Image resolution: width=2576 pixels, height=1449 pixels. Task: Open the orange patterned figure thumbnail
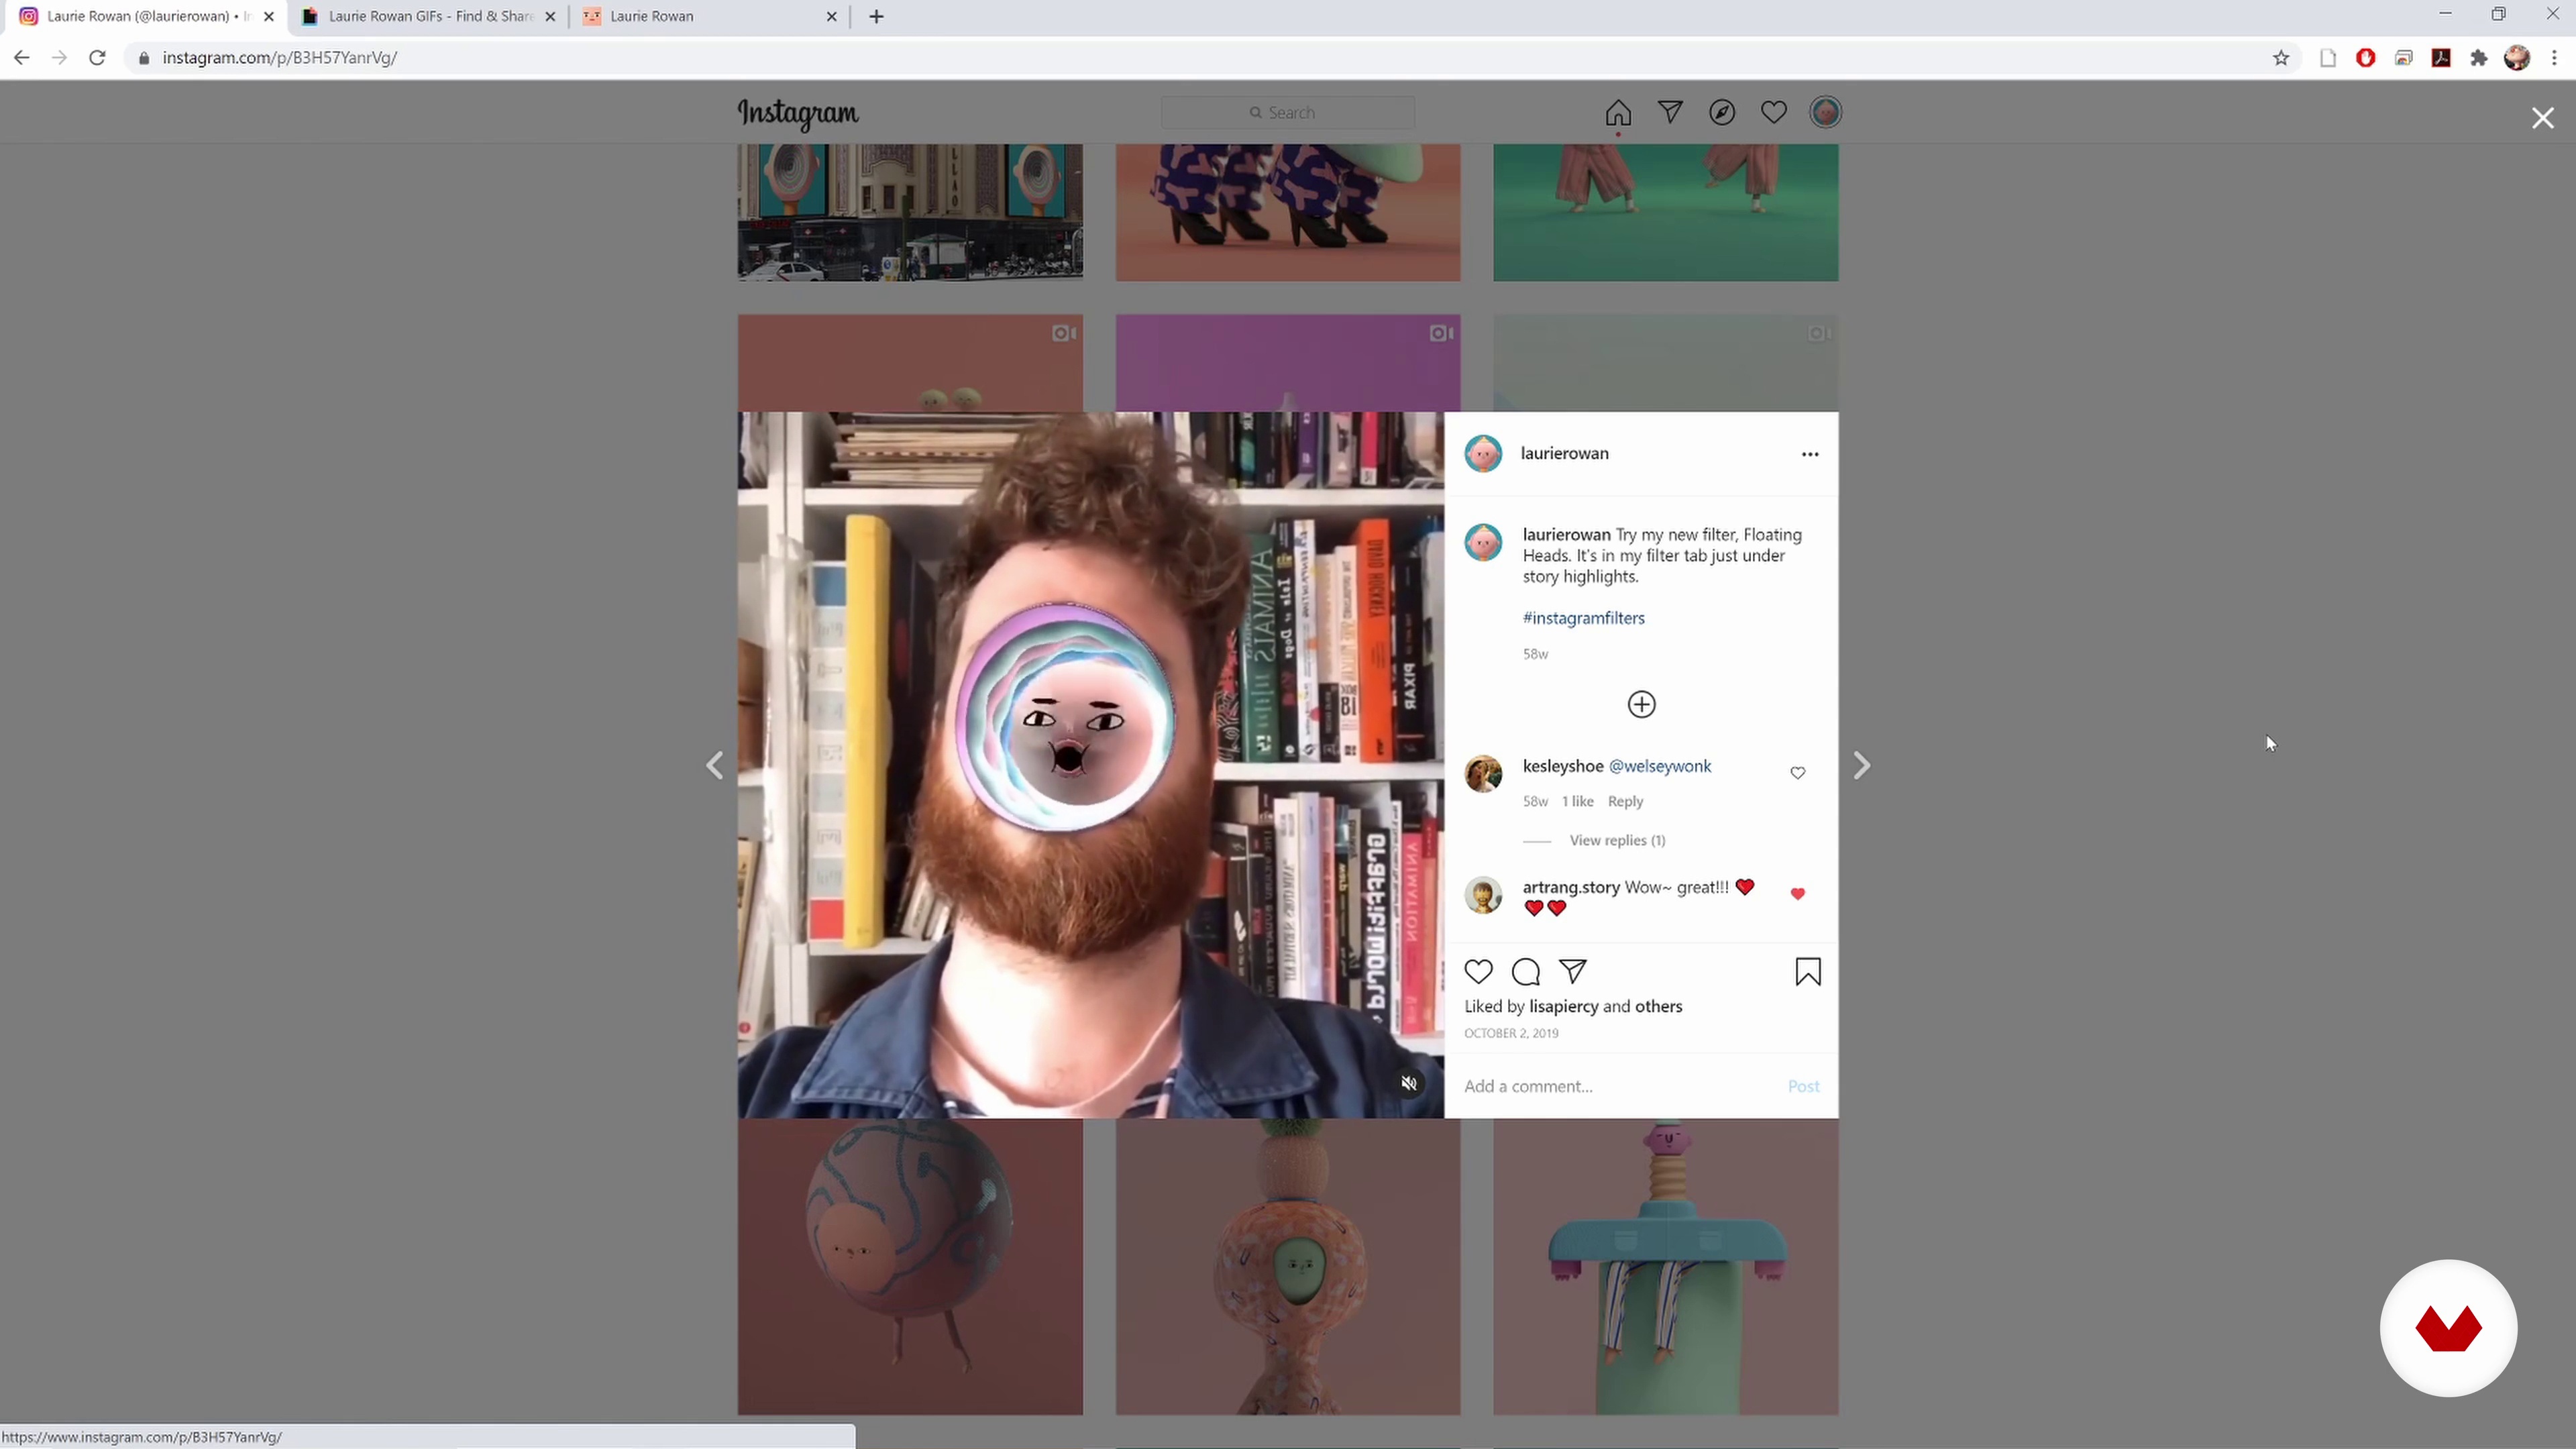[x=1288, y=1266]
